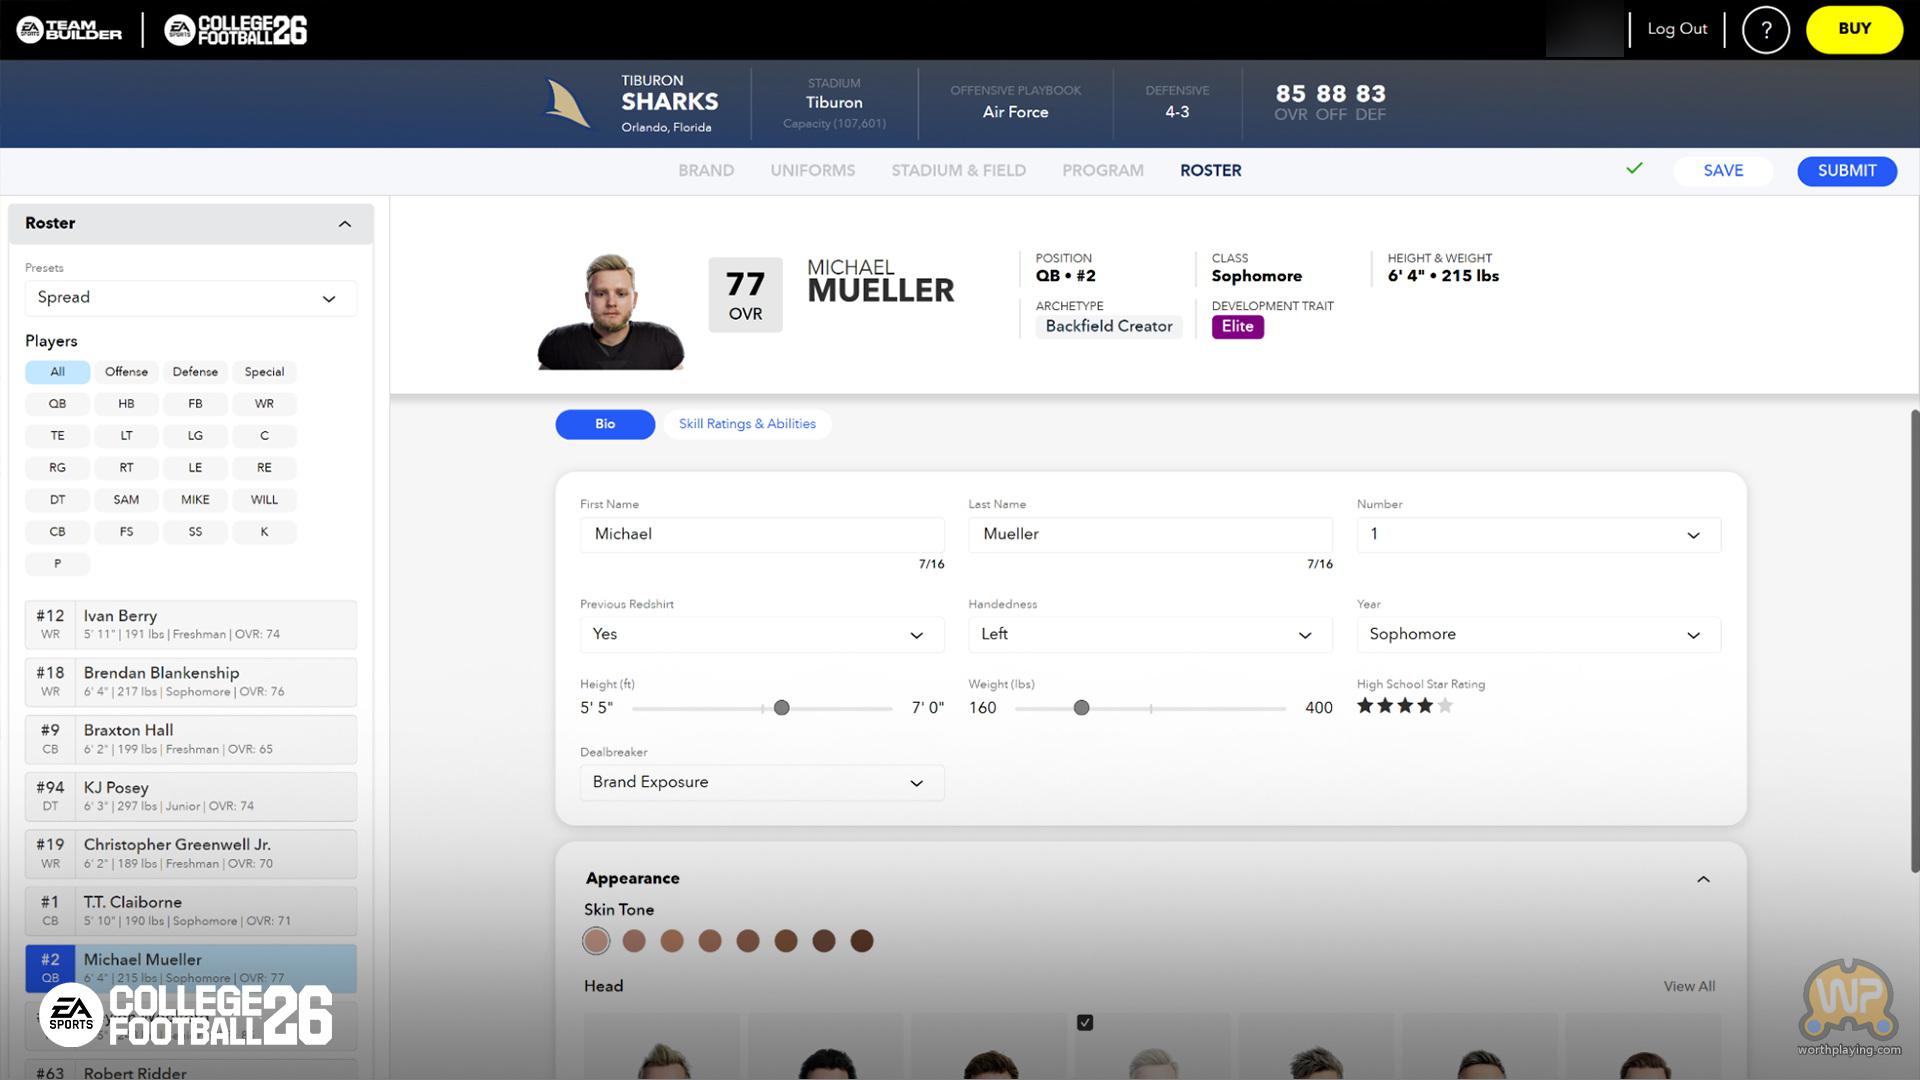The image size is (1920, 1080).
Task: Open the Skill Ratings & Abilities tab
Action: point(747,424)
